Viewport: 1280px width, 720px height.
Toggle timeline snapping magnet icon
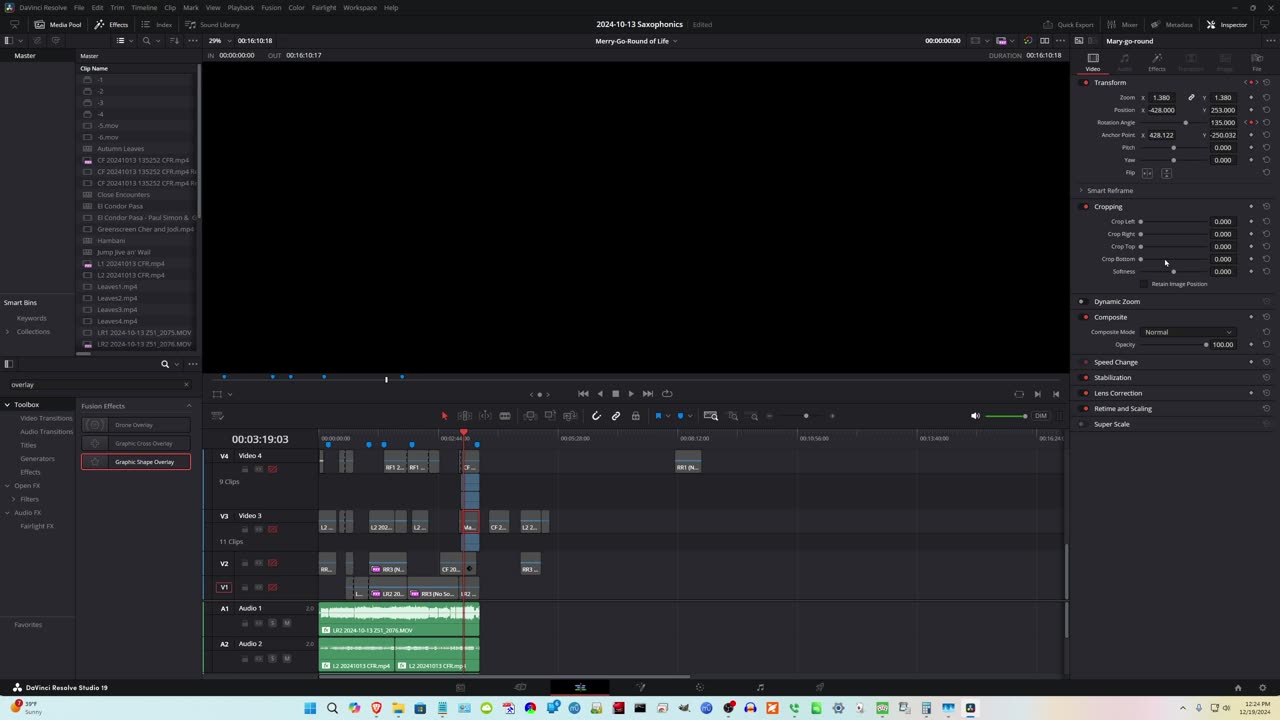(x=596, y=416)
